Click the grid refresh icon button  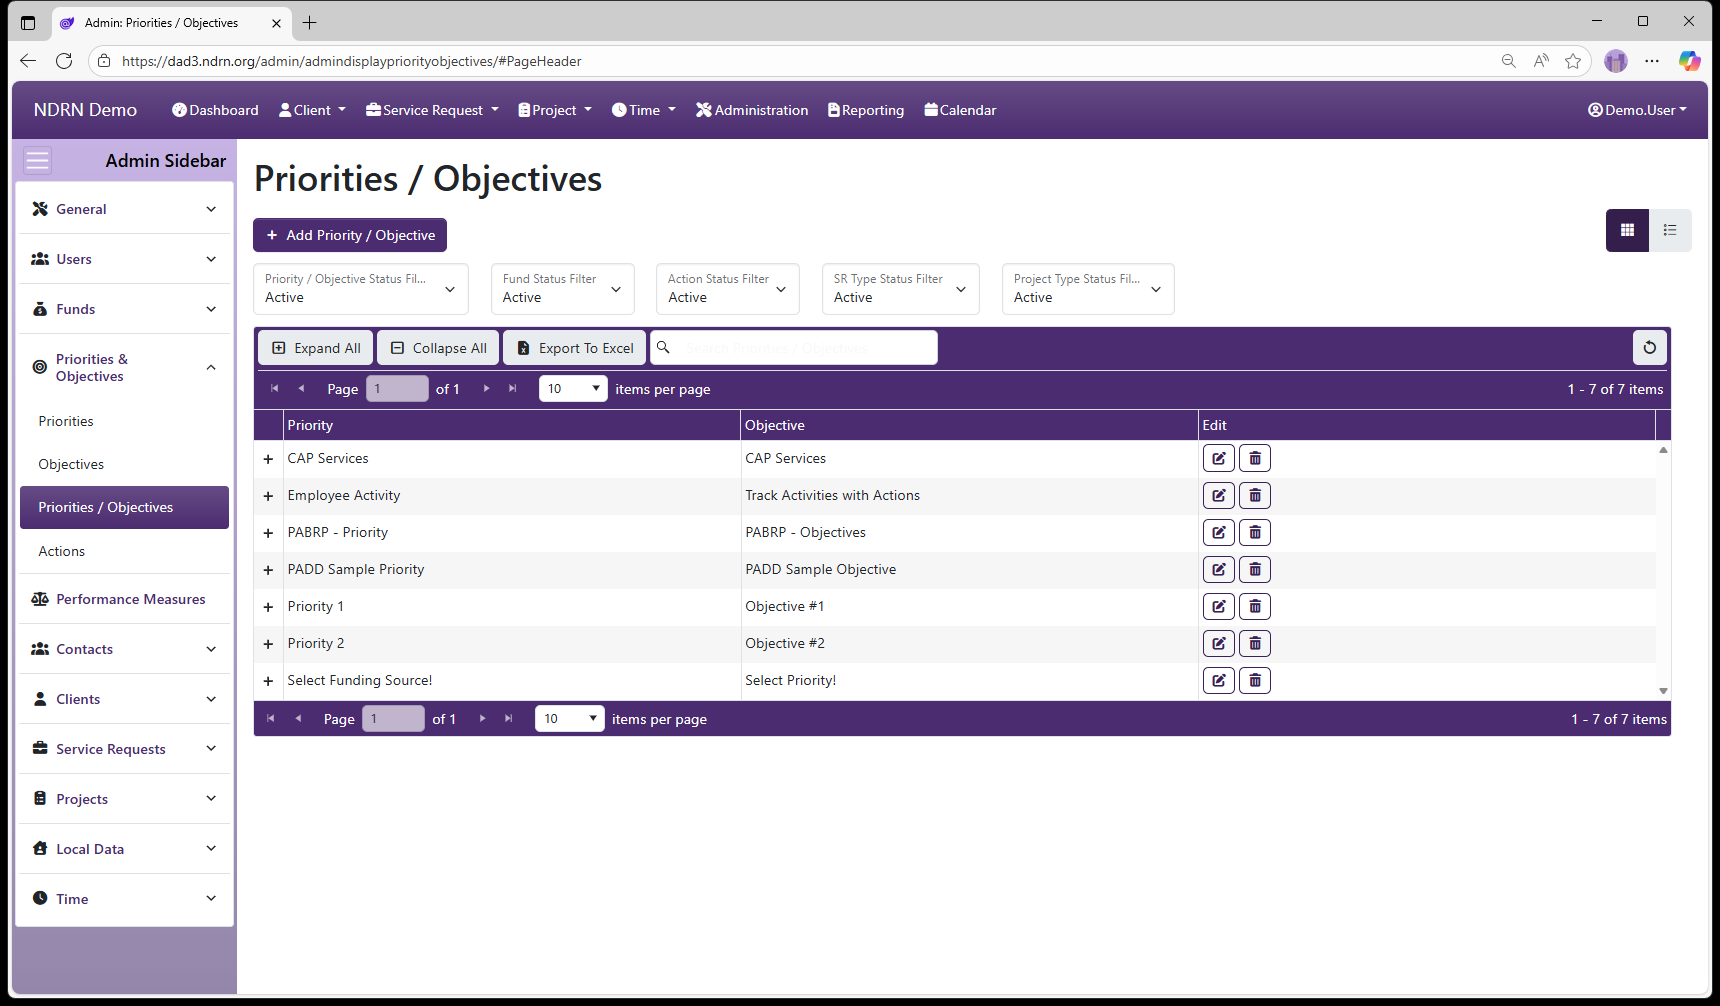(1650, 348)
